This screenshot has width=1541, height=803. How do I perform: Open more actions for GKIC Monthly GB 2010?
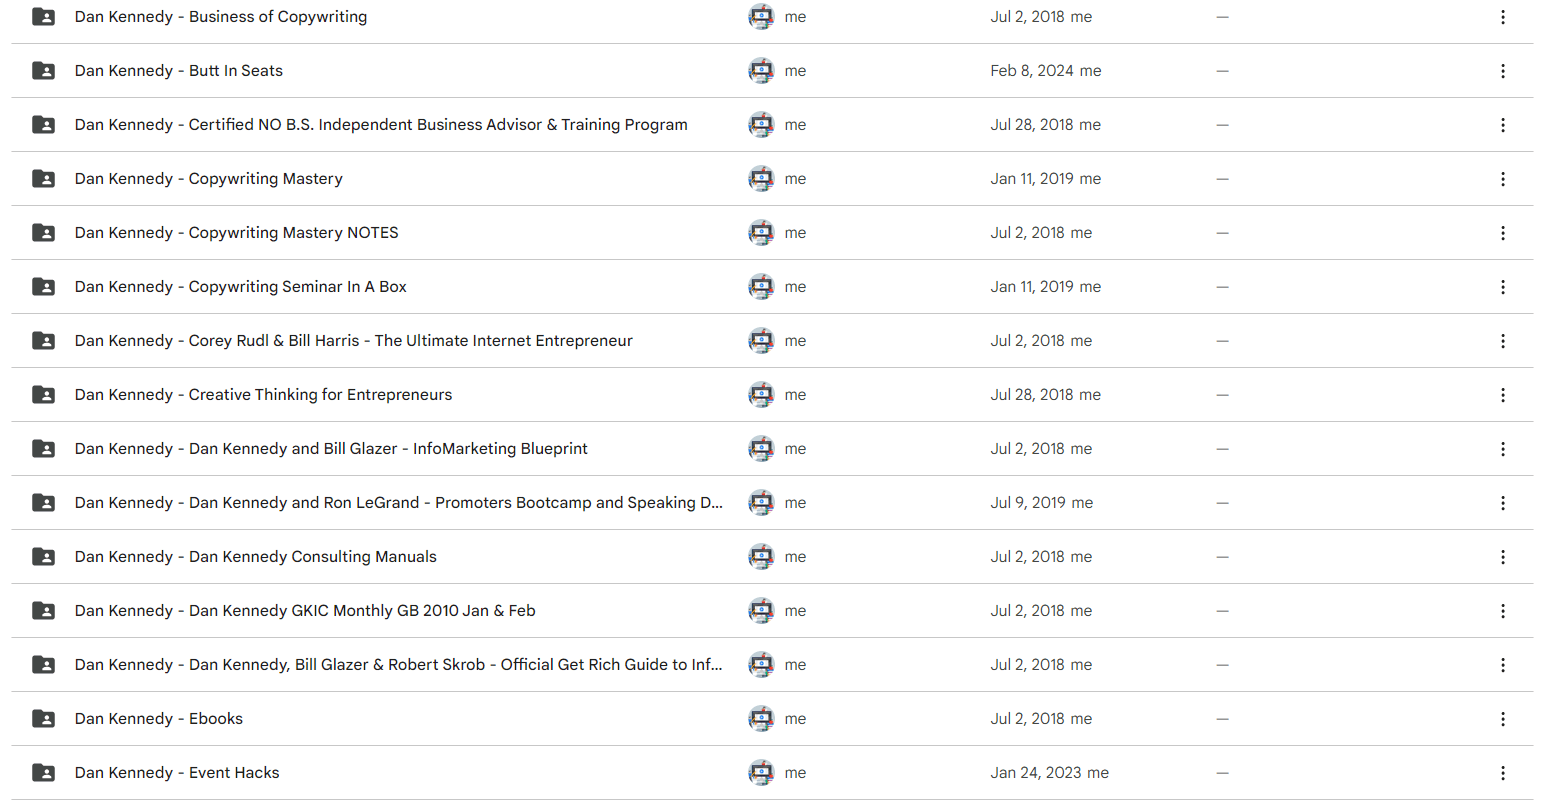pyautogui.click(x=1502, y=611)
